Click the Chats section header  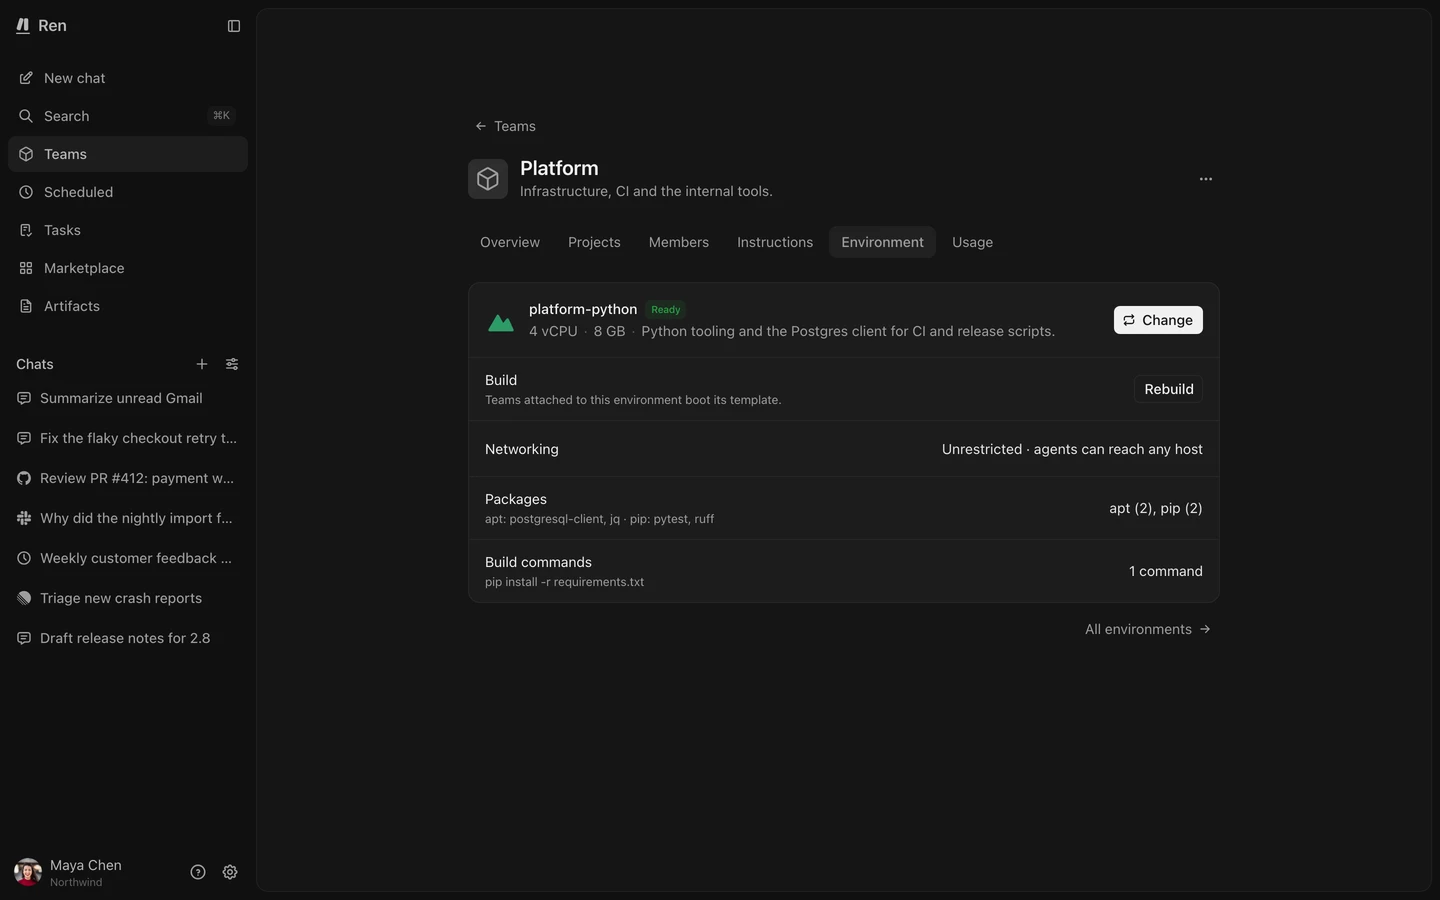(35, 364)
